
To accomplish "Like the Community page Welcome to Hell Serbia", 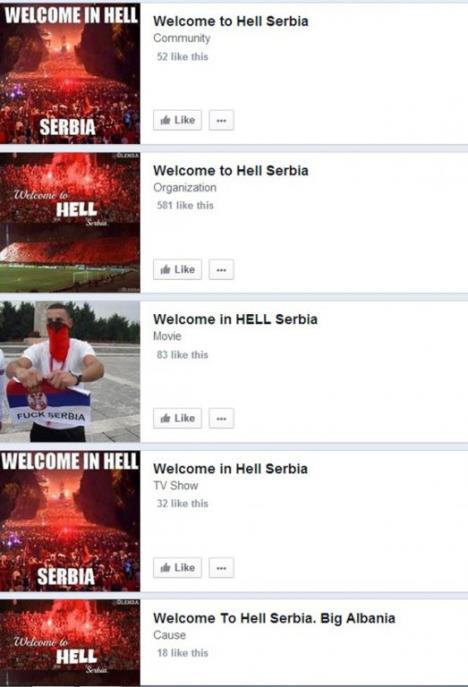I will 177,120.
